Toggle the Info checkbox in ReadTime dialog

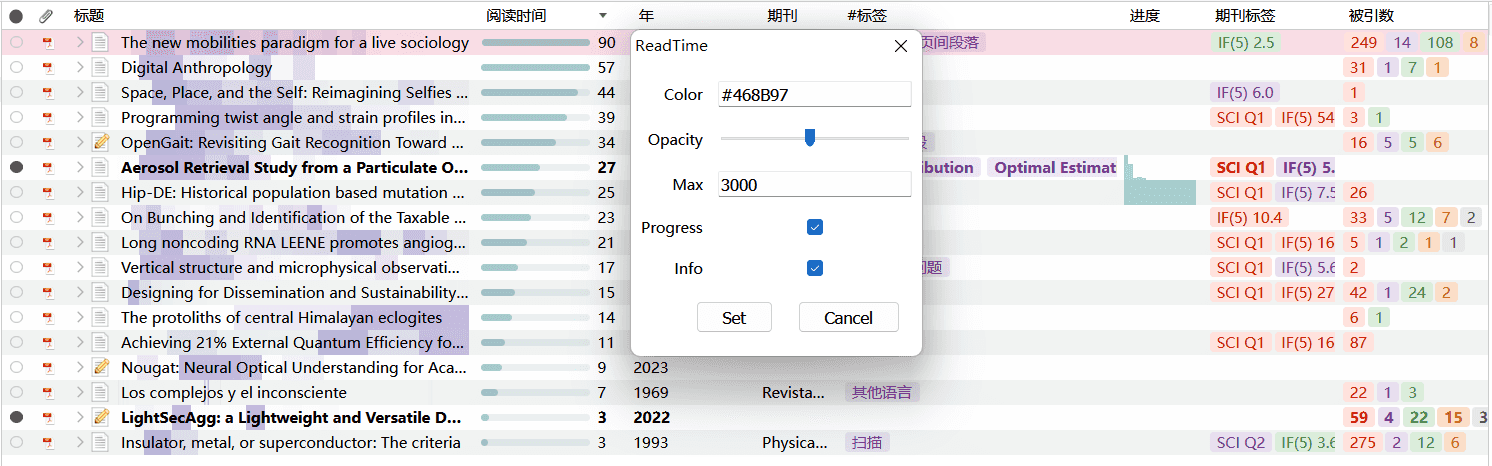point(815,268)
